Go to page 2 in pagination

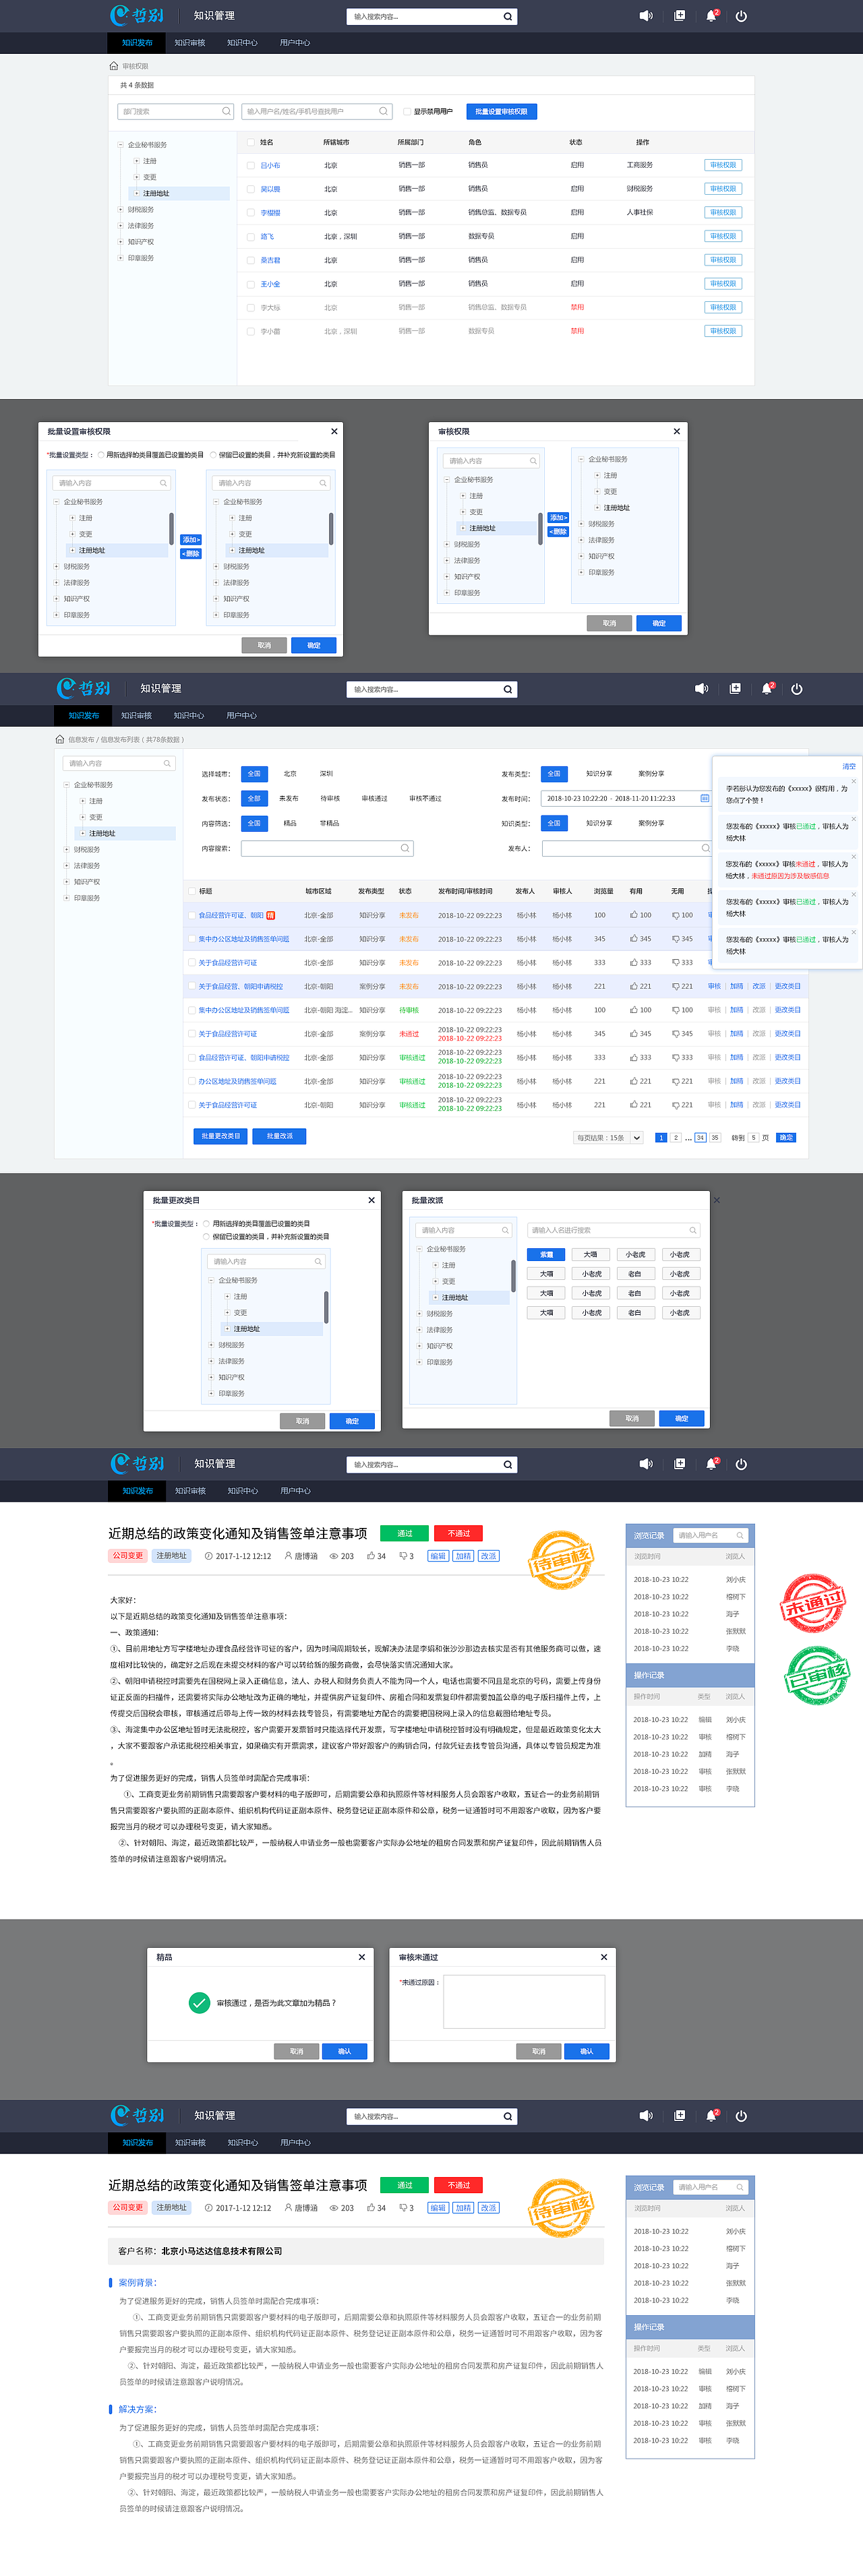(677, 1138)
